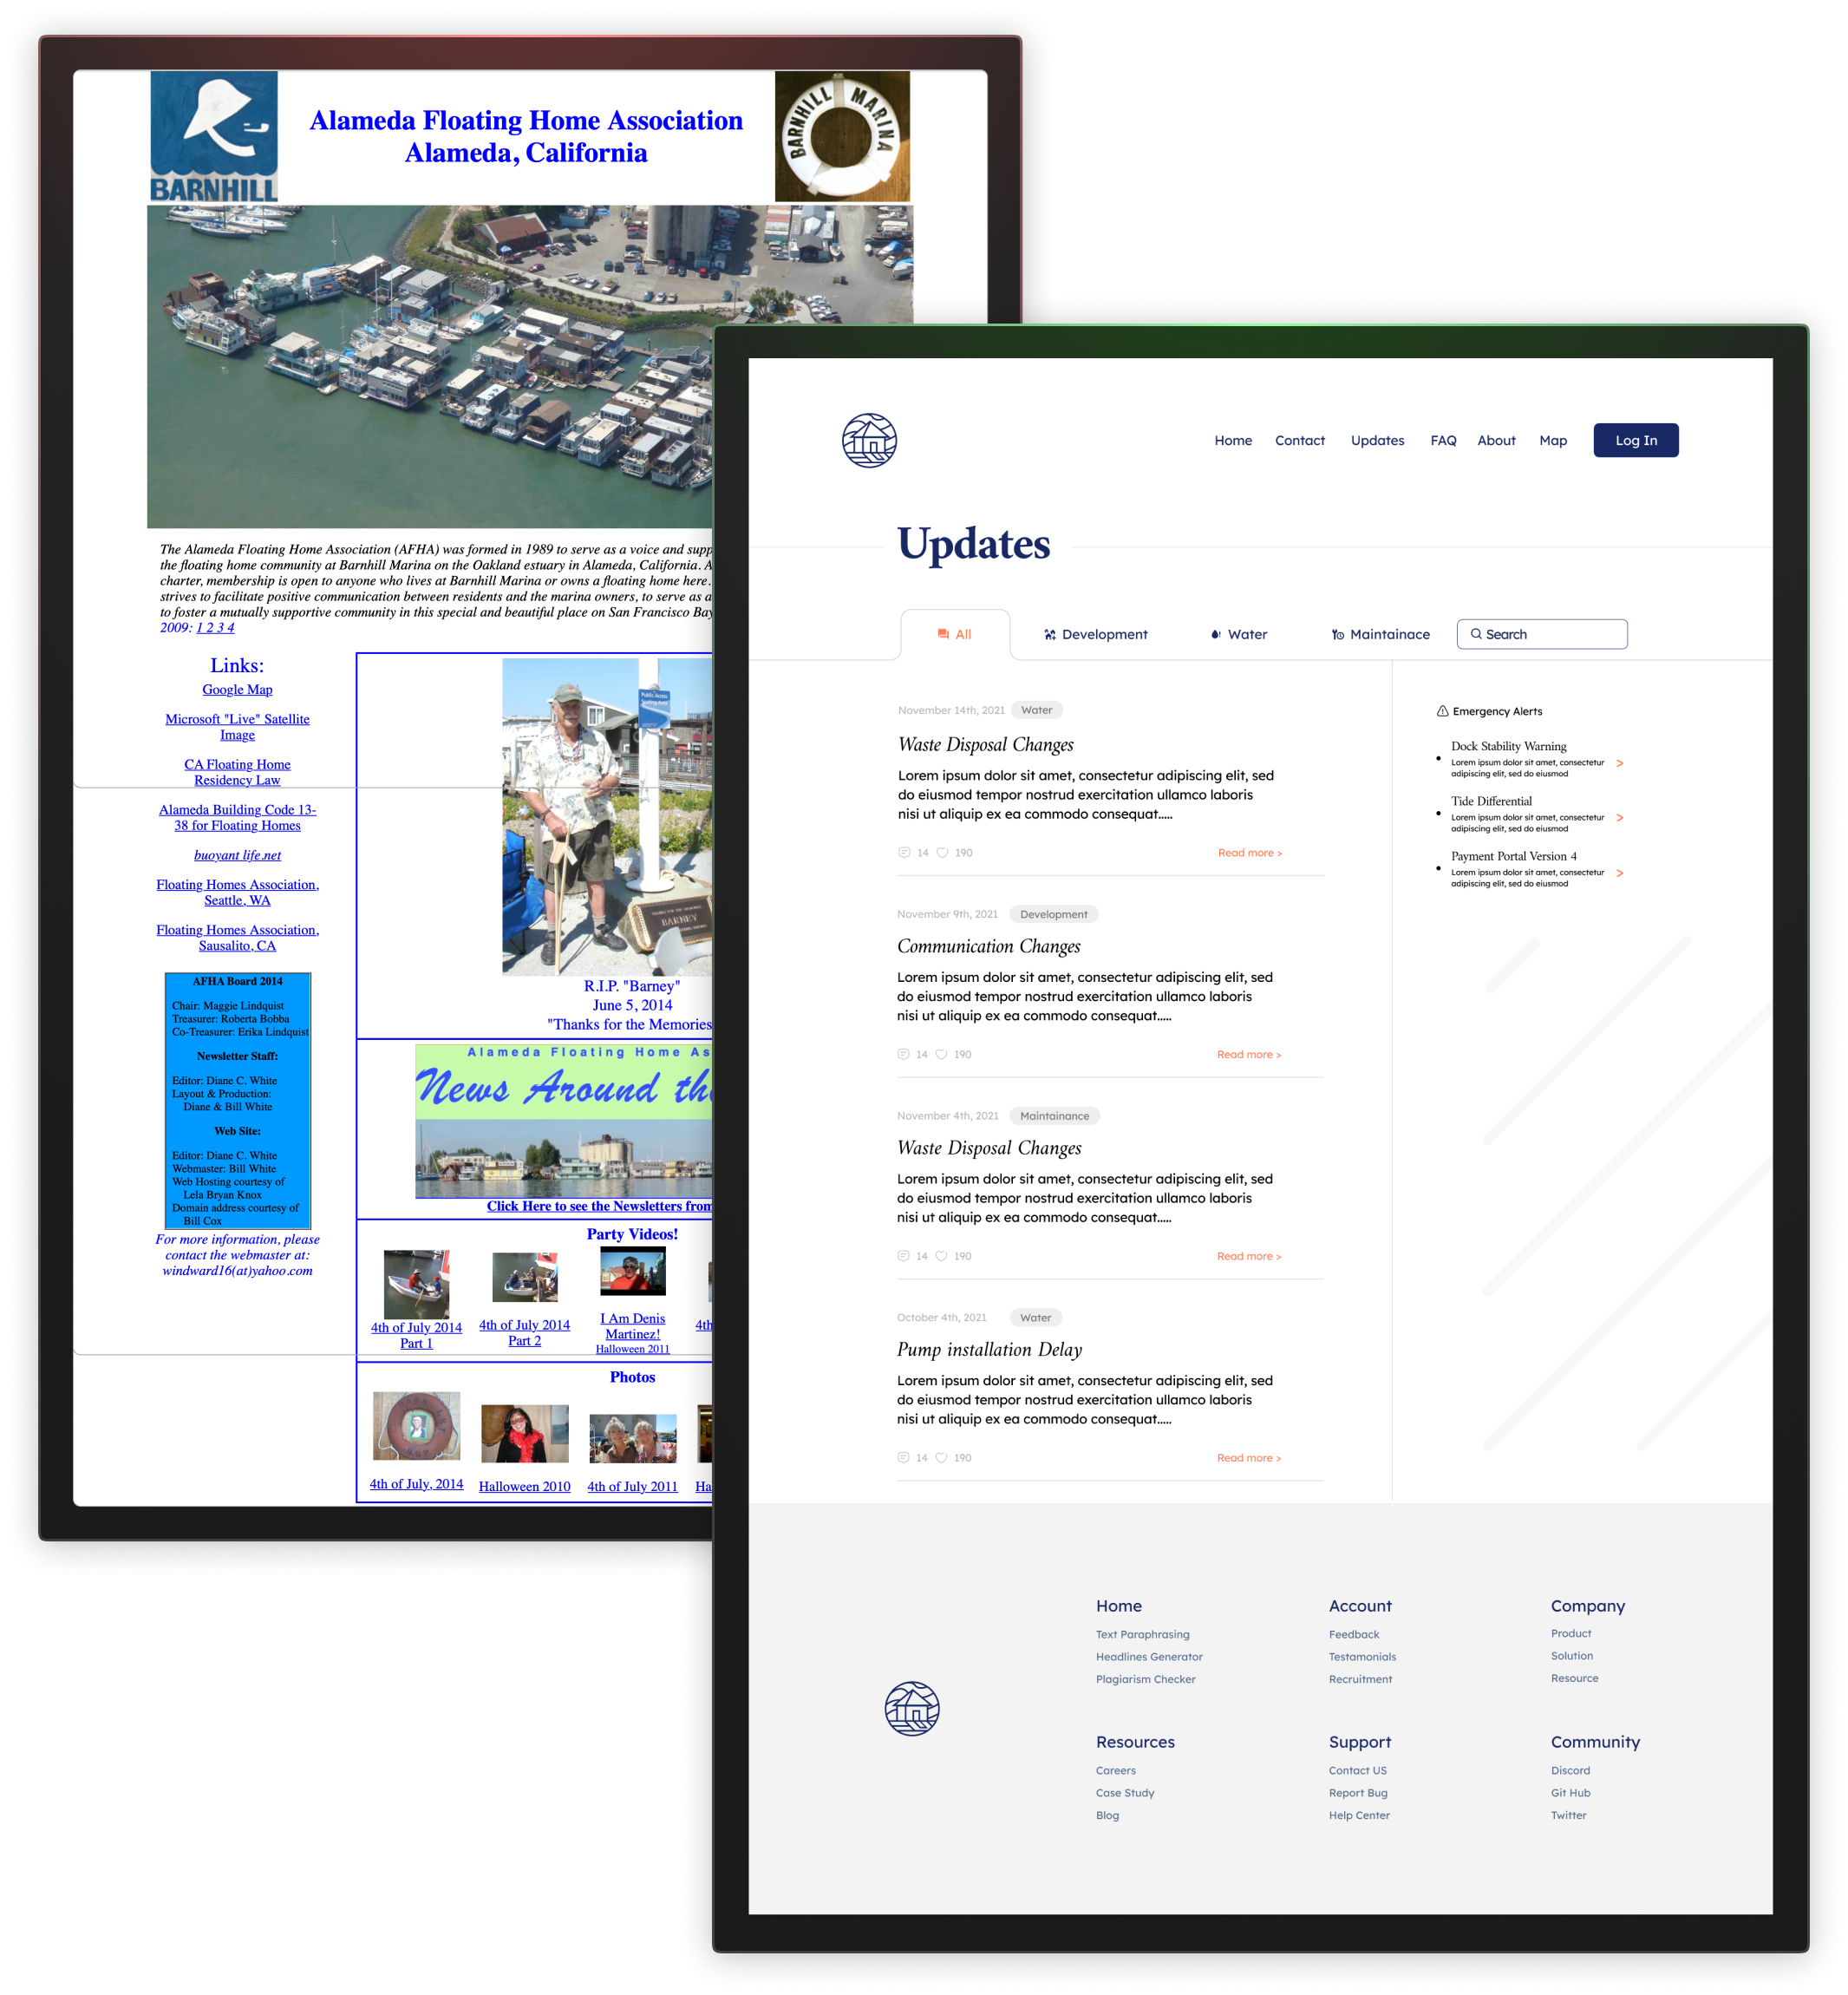Image resolution: width=1848 pixels, height=1995 pixels.
Task: Click heart icon on Pump installation Delay post
Action: [941, 1457]
